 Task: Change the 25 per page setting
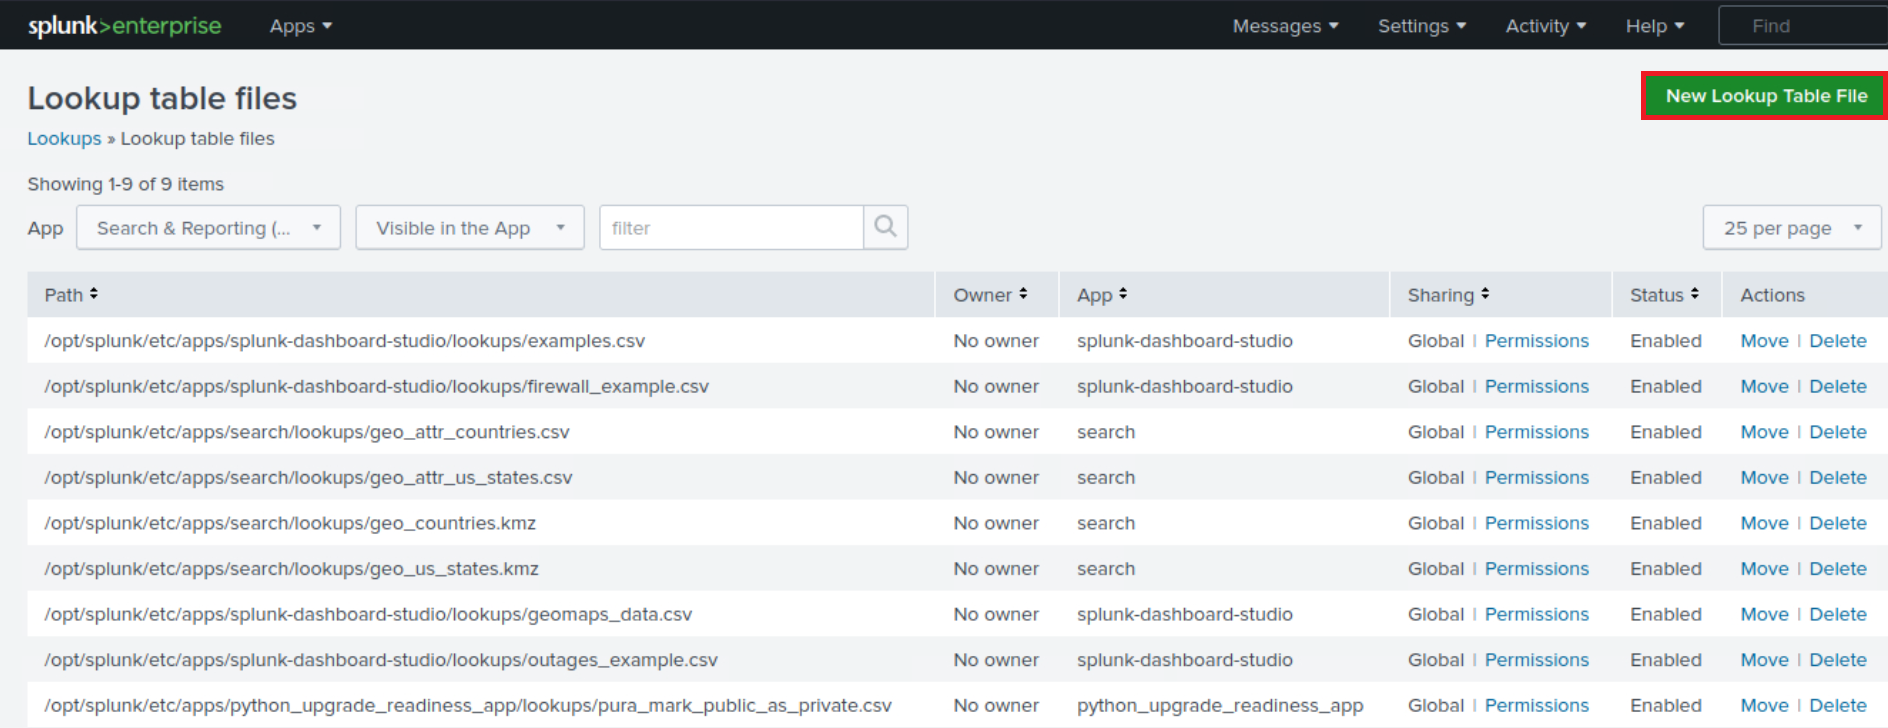coord(1791,228)
